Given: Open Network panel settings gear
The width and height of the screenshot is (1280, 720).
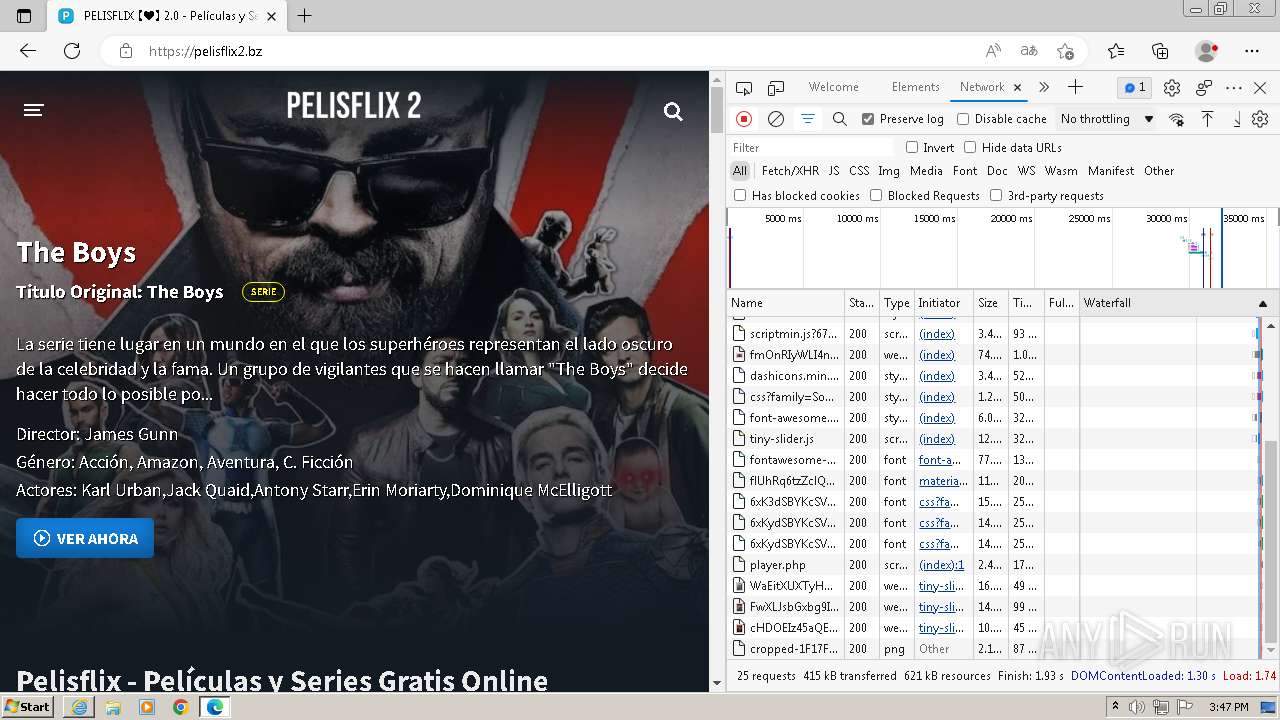Looking at the screenshot, I should click(x=1260, y=119).
